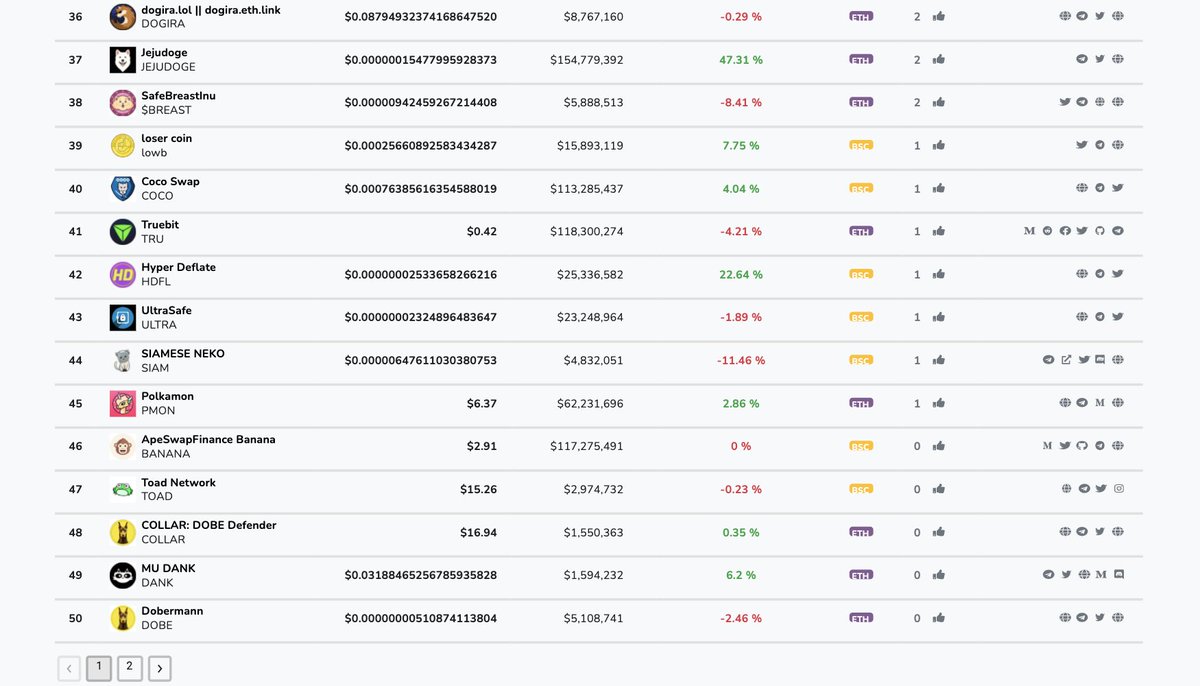
Task: Open Toad Network's Instagram icon
Action: [1119, 489]
